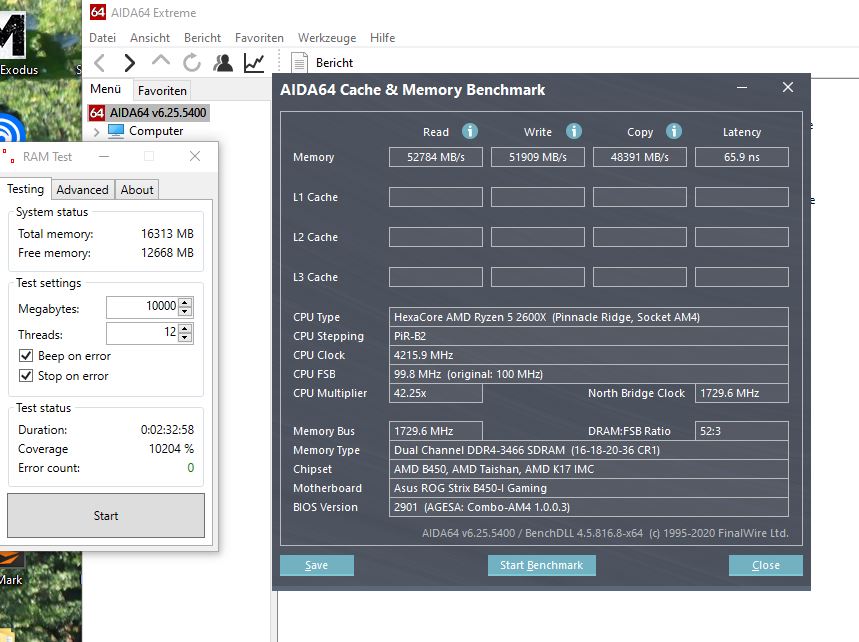
Task: Click the Computer monitor icon in tree
Action: pyautogui.click(x=116, y=131)
